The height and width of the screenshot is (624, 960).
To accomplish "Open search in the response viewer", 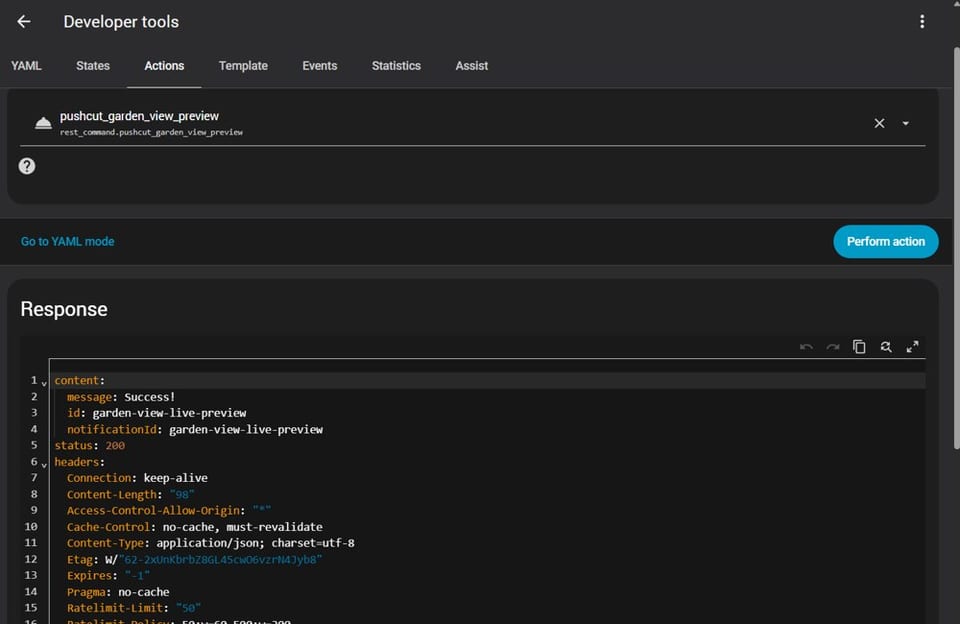I will (x=886, y=346).
